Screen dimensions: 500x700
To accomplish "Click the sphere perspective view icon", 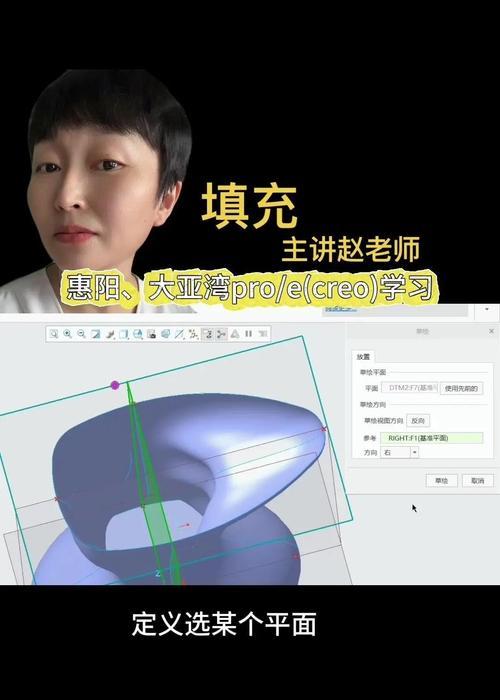I will tap(166, 334).
